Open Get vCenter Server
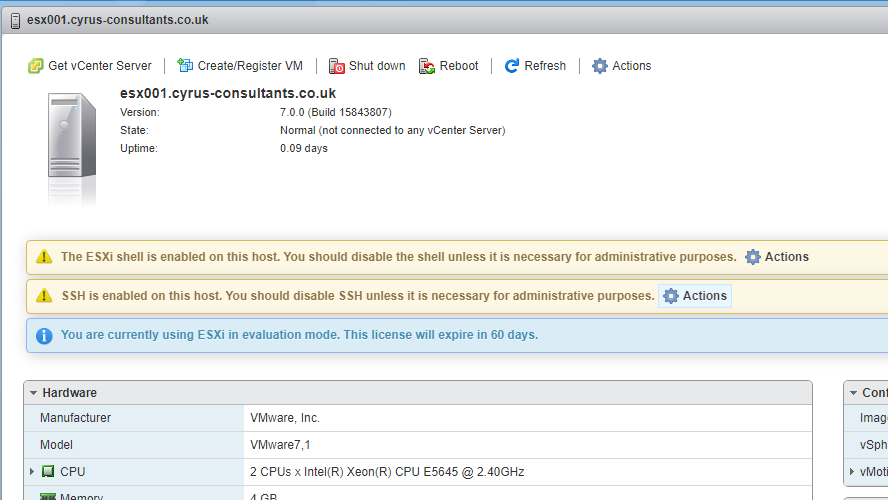Screen dimensions: 888x500 [90, 66]
